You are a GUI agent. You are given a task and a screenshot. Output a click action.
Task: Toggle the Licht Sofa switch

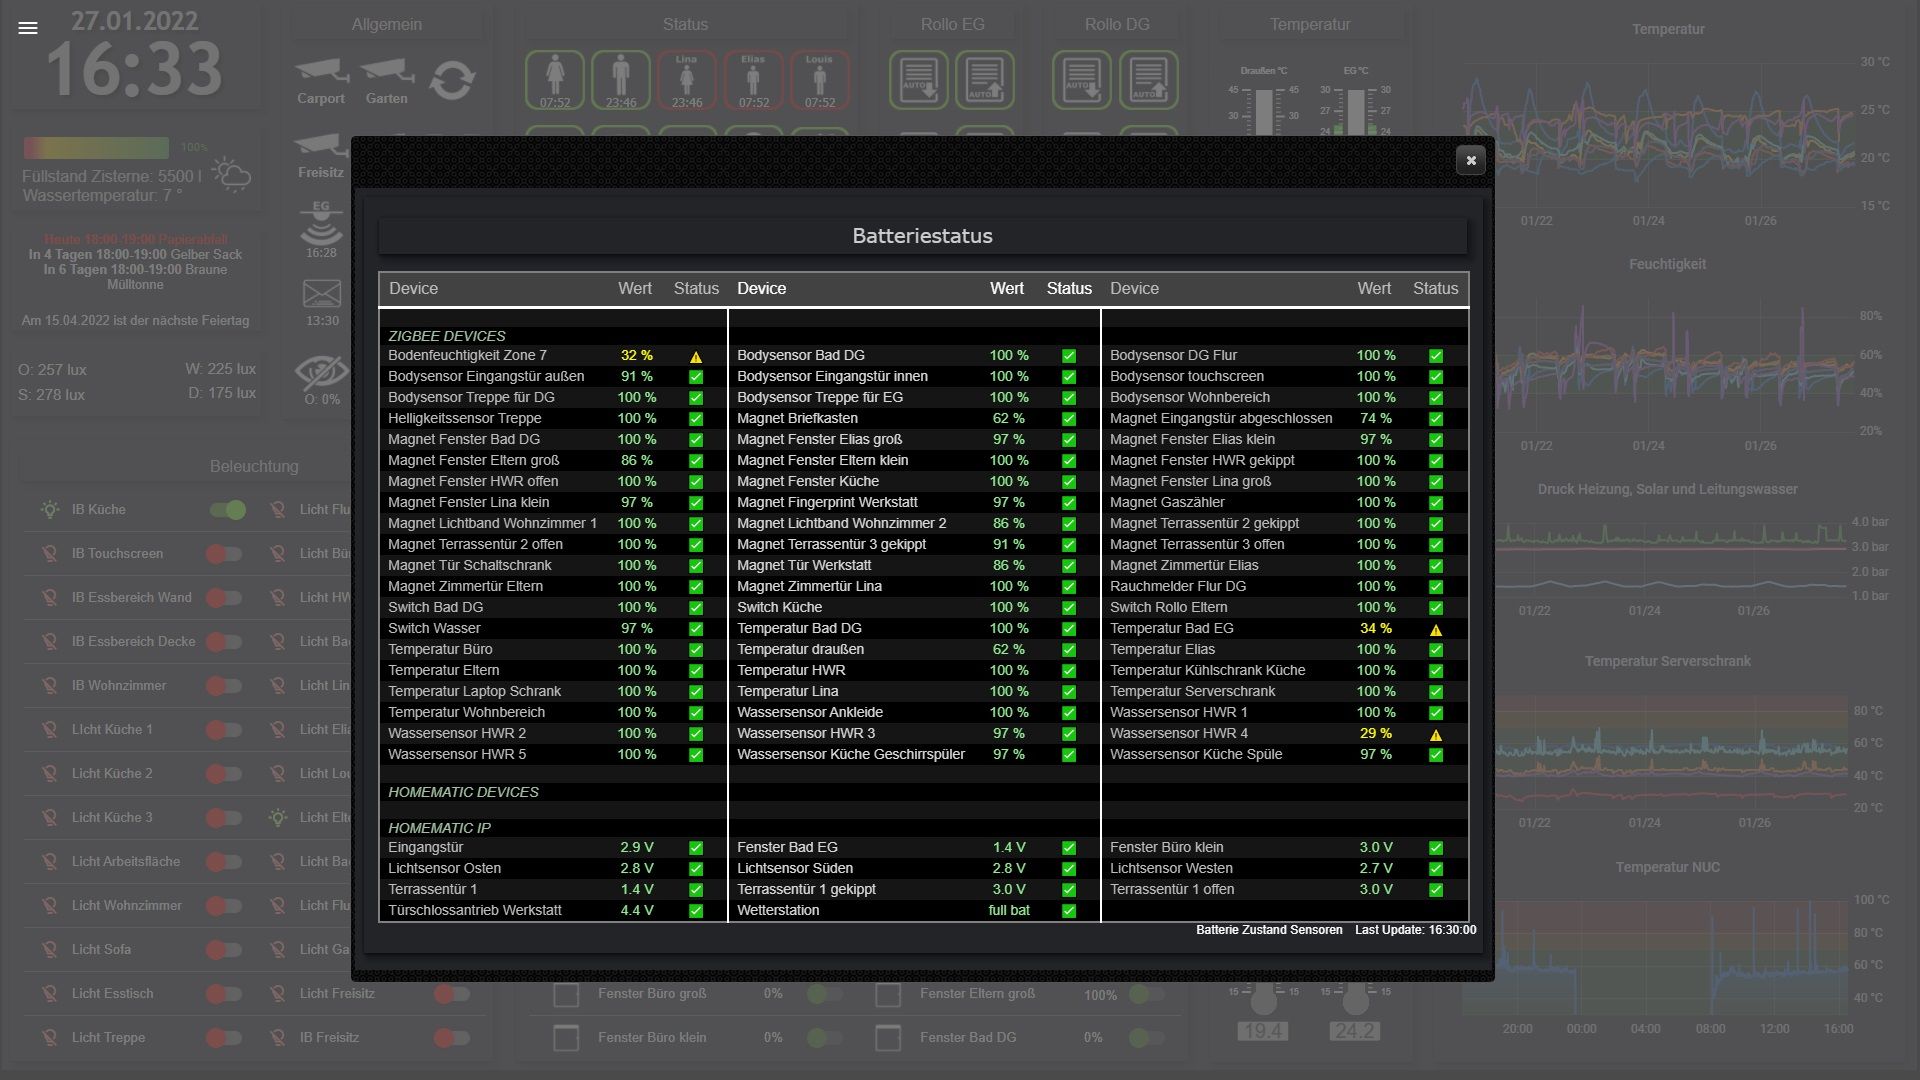coord(224,950)
